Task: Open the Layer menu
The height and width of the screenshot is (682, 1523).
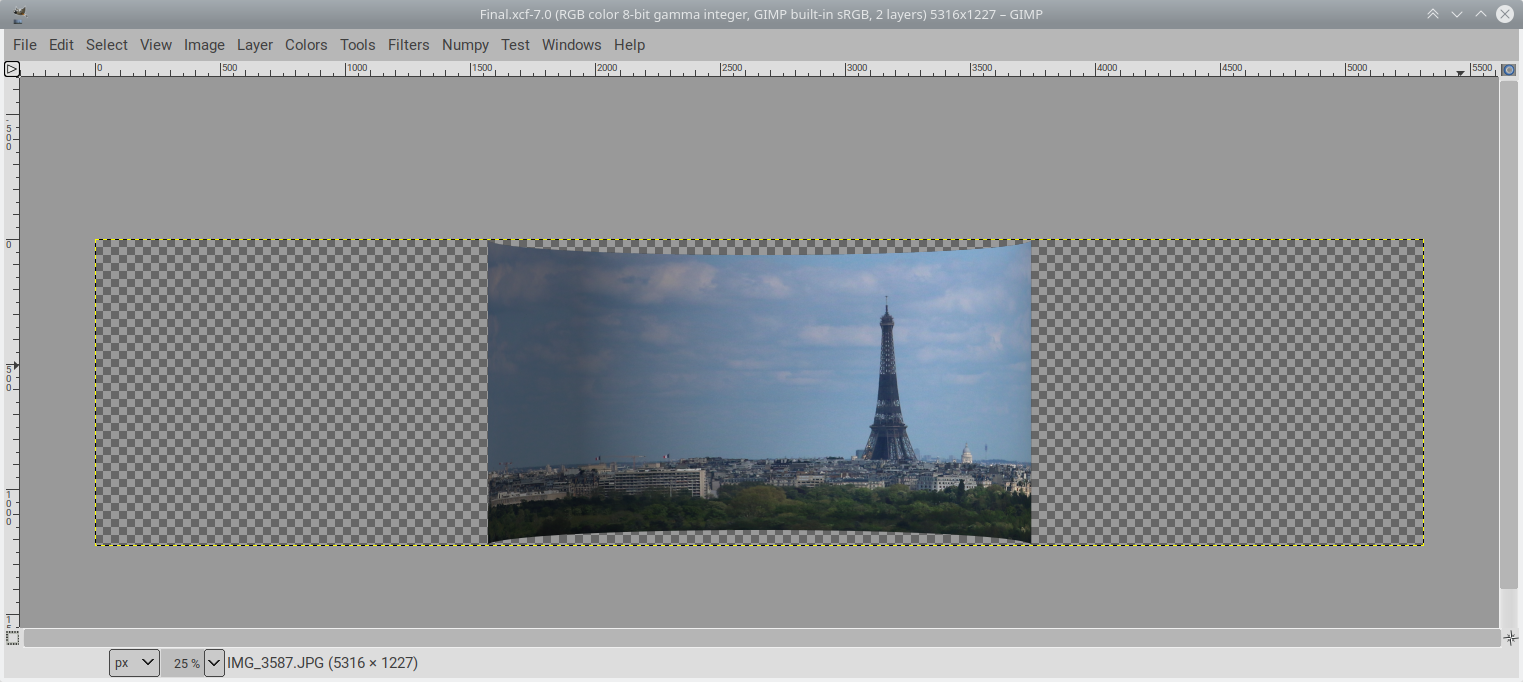Action: tap(255, 45)
